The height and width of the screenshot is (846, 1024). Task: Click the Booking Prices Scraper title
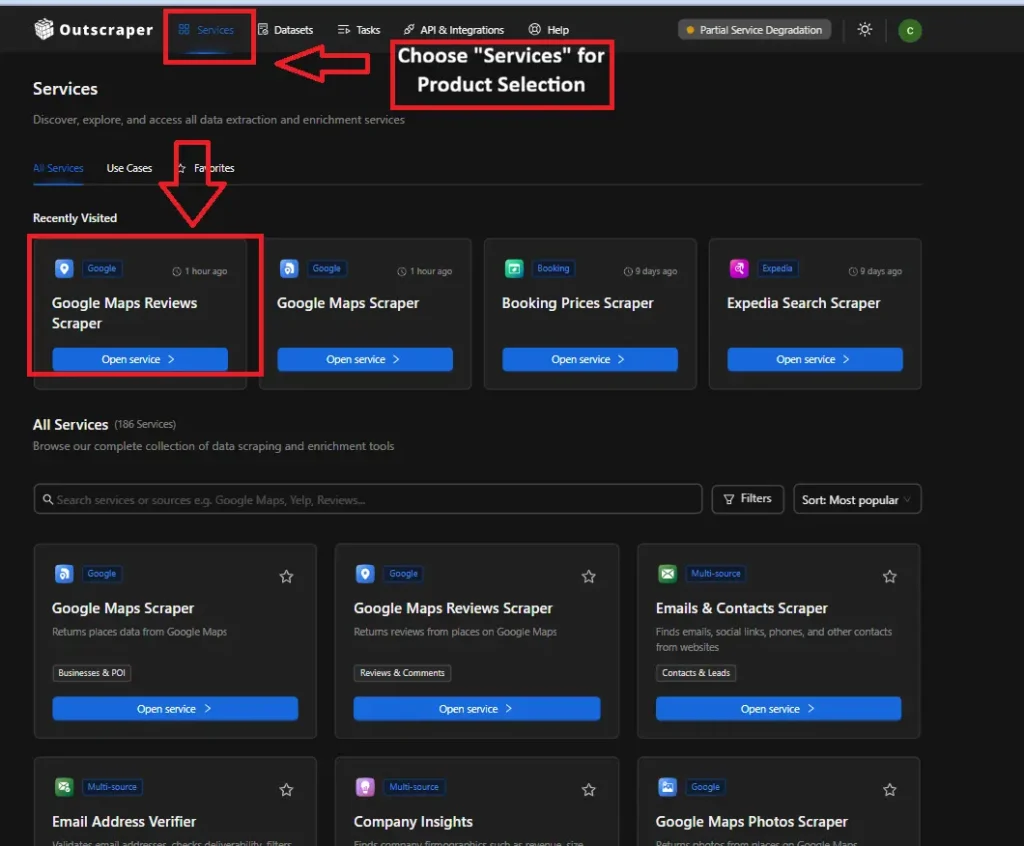tap(577, 303)
